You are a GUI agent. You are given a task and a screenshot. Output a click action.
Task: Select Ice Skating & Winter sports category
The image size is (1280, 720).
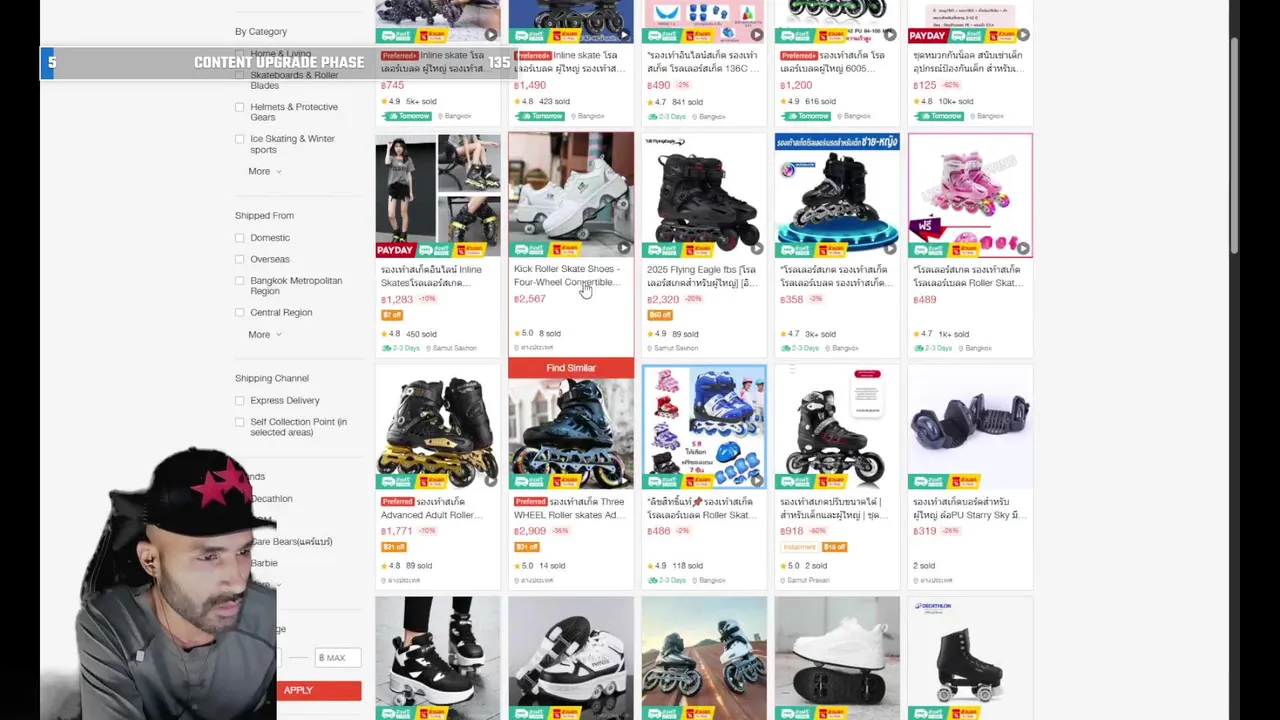[292, 144]
